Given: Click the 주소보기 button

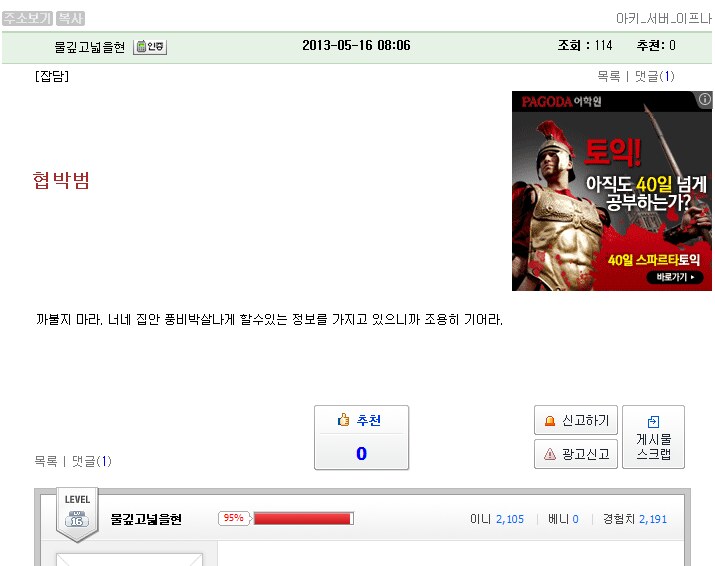Looking at the screenshot, I should coord(27,18).
